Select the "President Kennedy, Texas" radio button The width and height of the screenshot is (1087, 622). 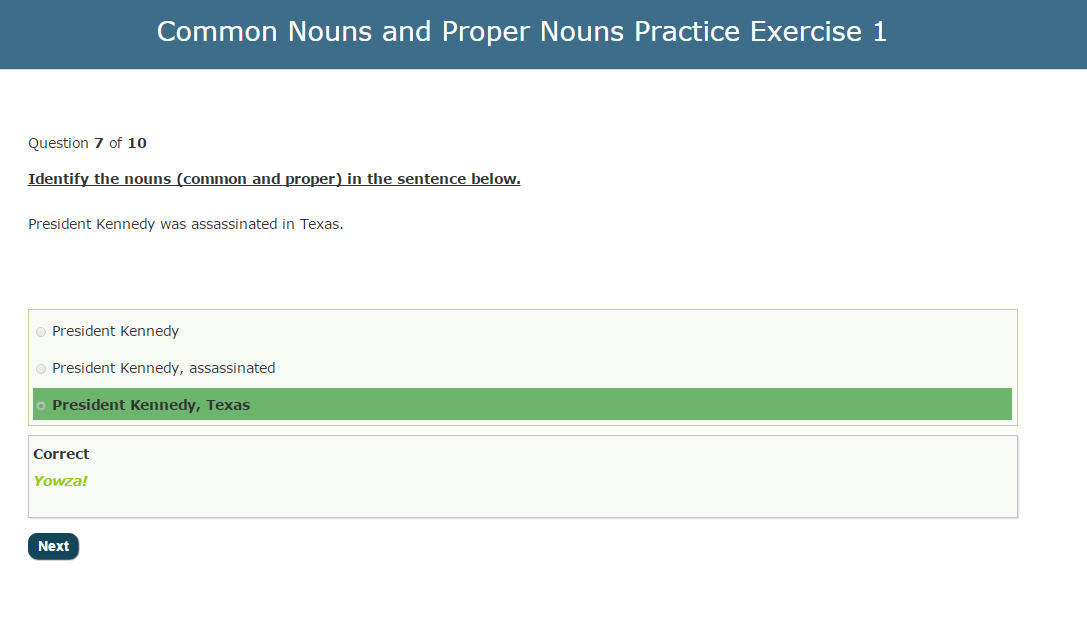pyautogui.click(x=41, y=406)
